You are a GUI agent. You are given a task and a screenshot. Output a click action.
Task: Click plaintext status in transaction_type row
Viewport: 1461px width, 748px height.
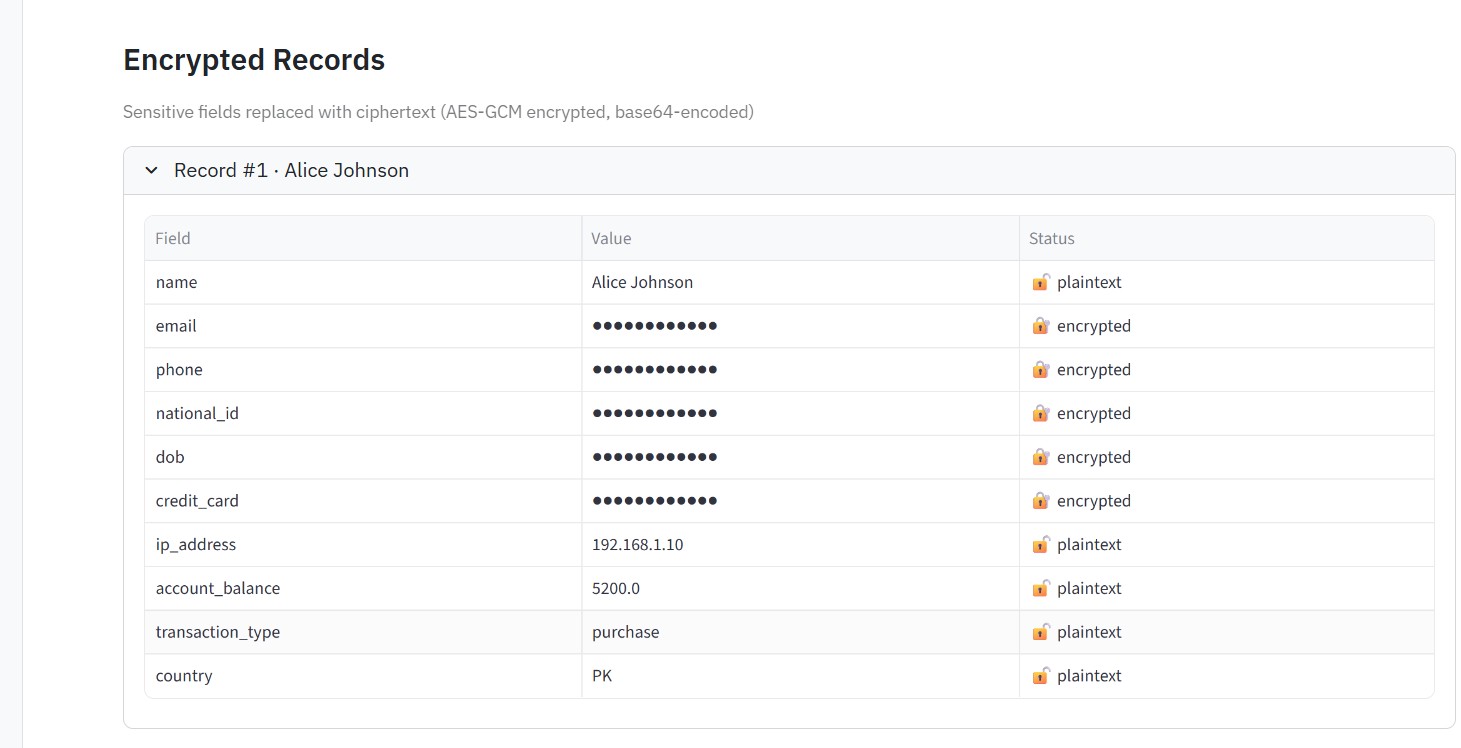(x=1089, y=632)
